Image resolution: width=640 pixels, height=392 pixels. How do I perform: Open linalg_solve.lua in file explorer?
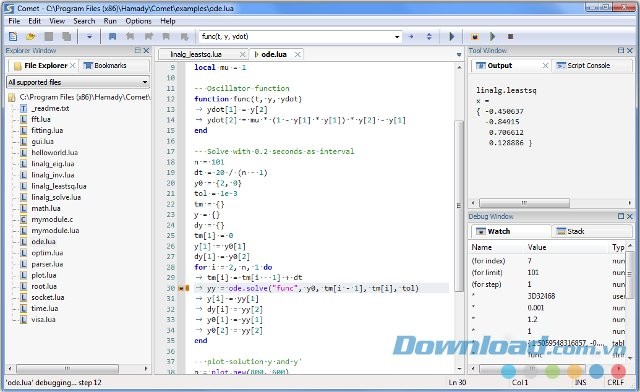56,197
